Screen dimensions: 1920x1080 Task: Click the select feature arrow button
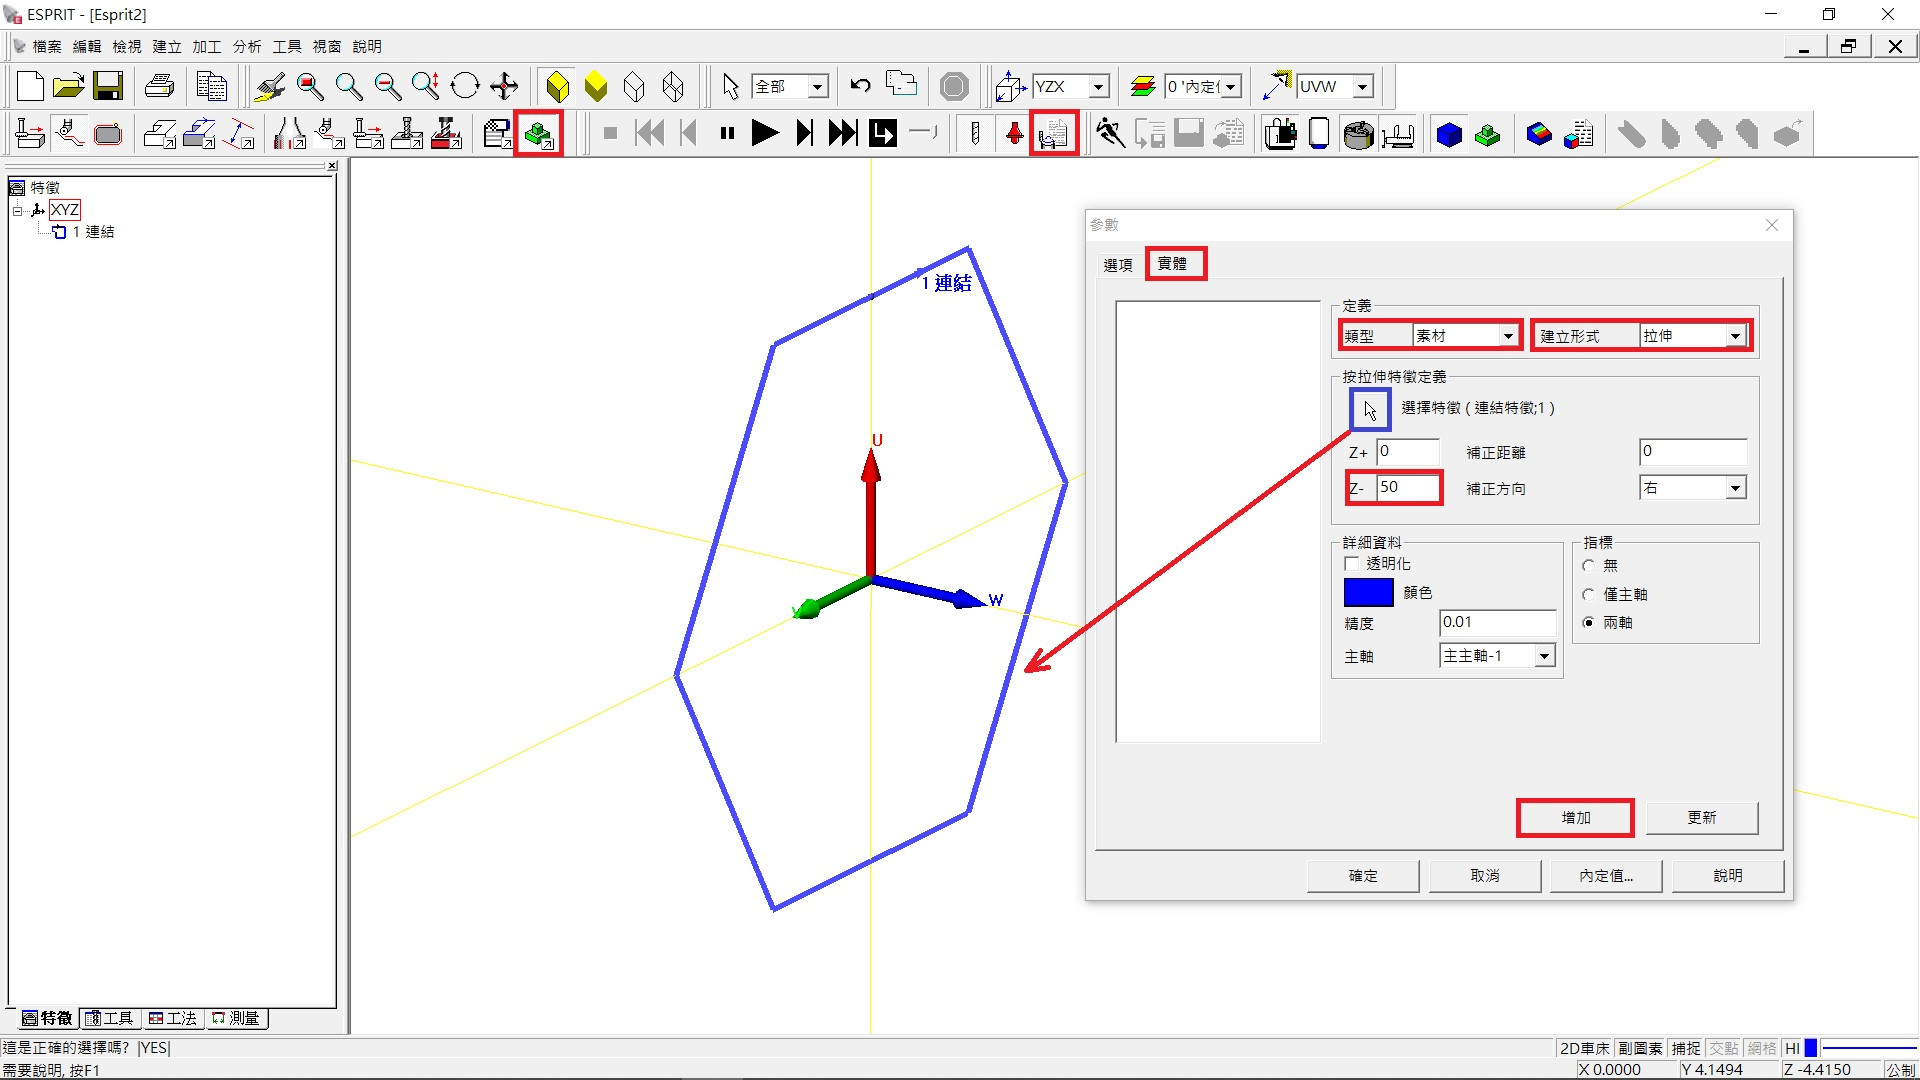tap(1369, 409)
